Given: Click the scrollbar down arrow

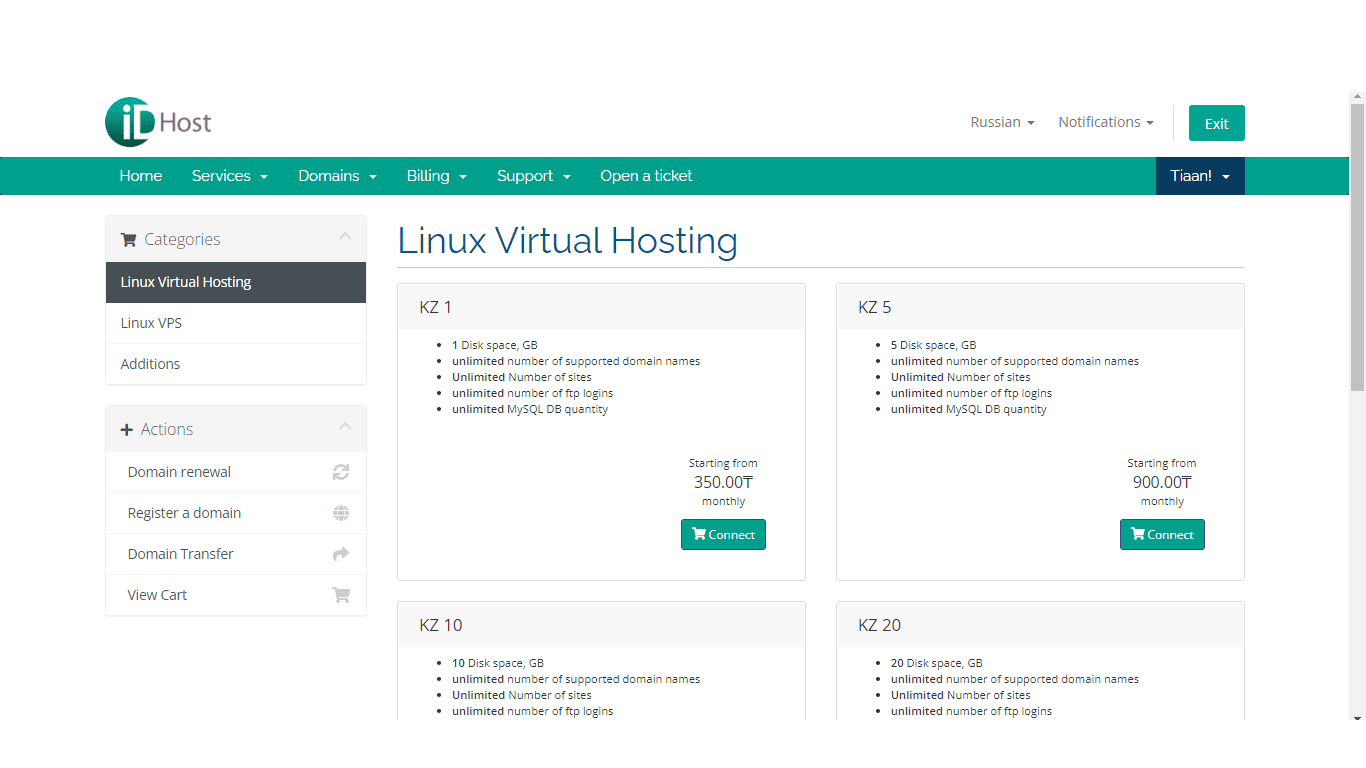Looking at the screenshot, I should point(1357,718).
